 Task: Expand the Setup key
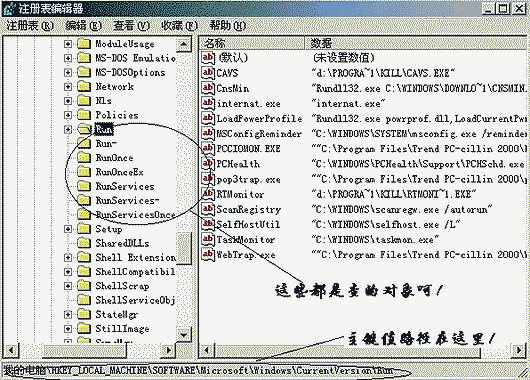click(68, 229)
